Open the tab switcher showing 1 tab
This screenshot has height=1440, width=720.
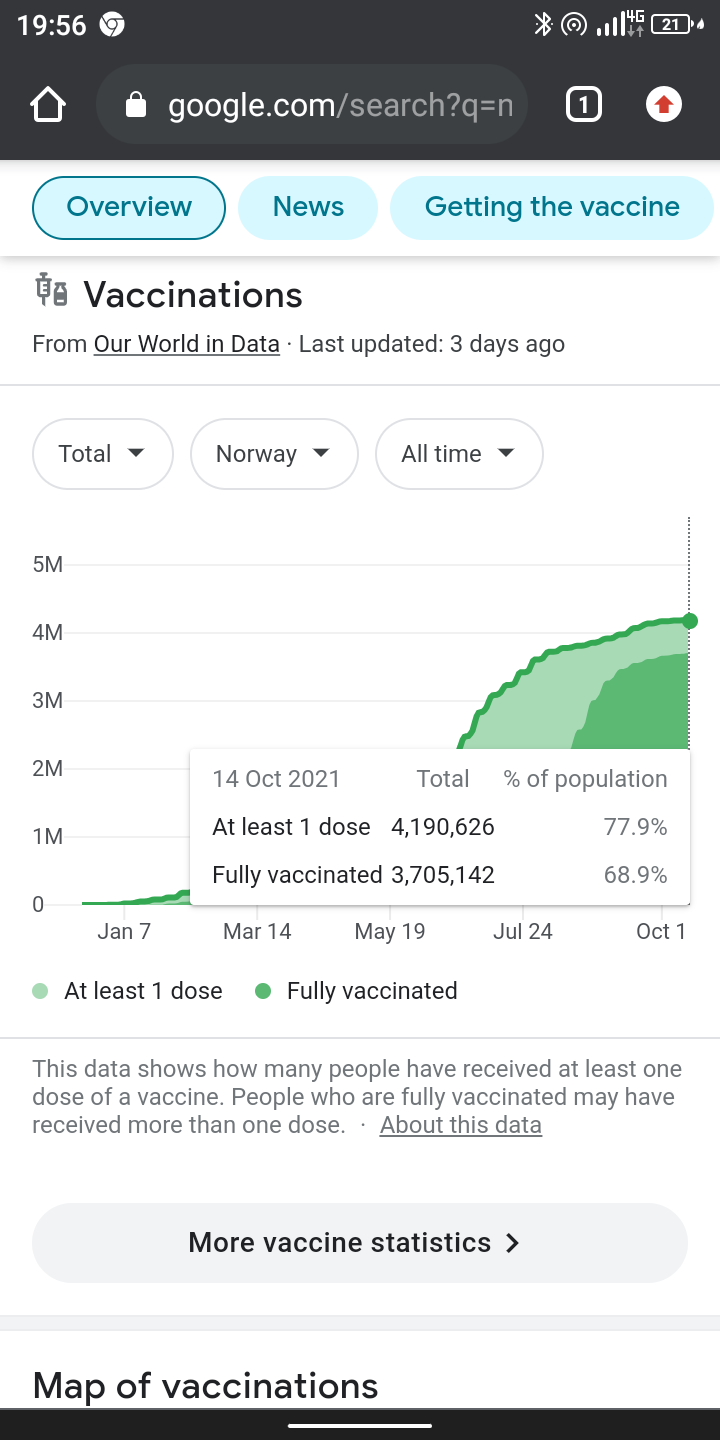pos(584,105)
